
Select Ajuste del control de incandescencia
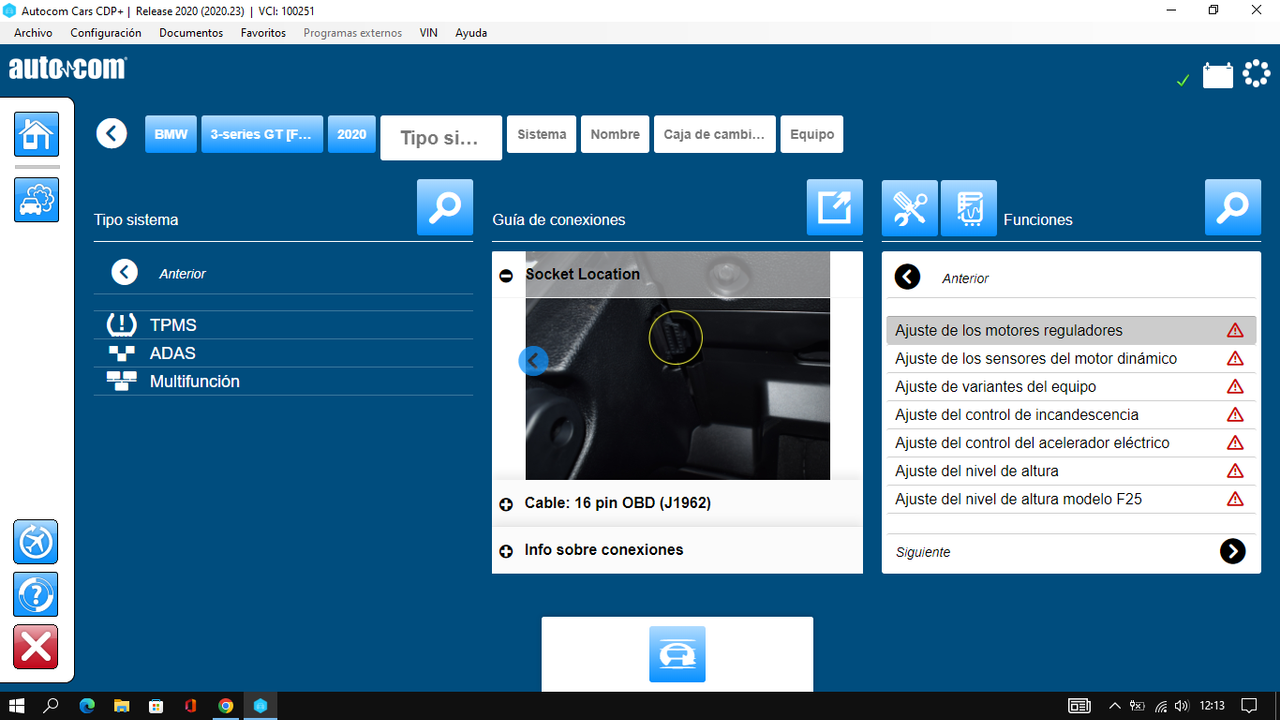coord(1071,414)
